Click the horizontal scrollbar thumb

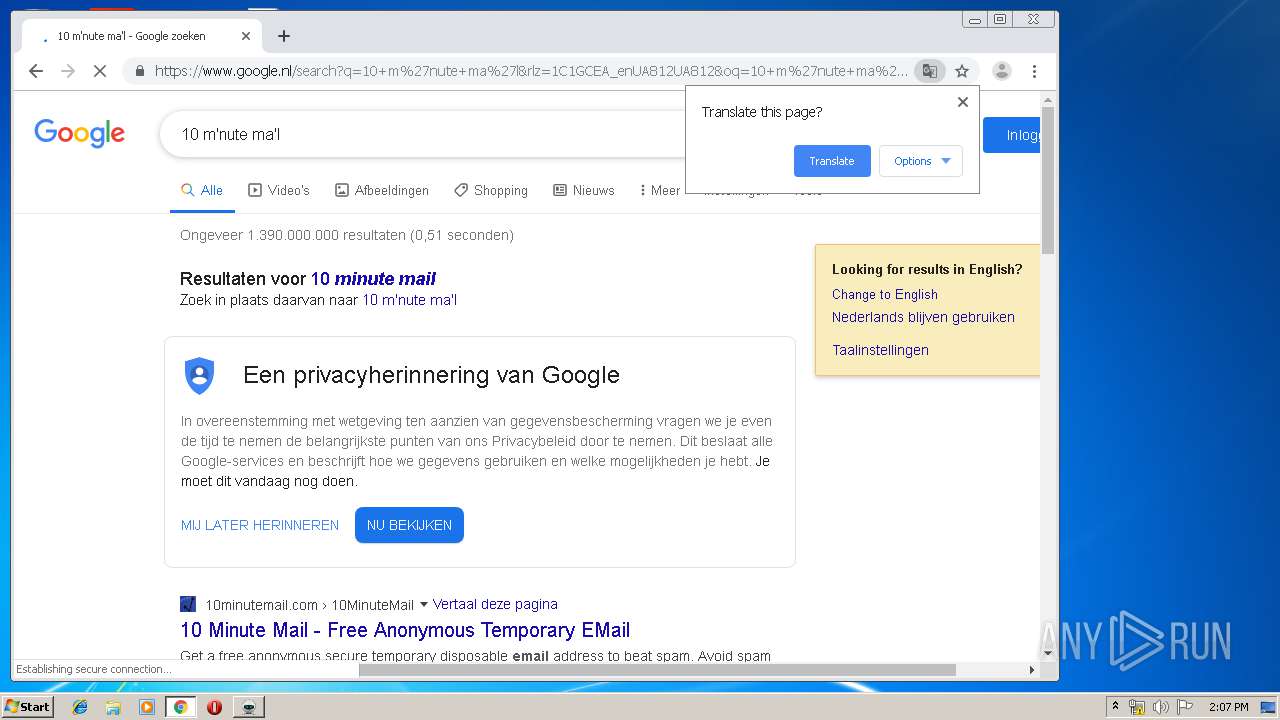(657, 669)
